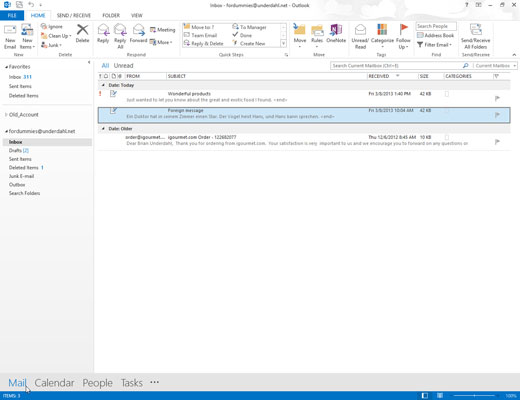Select the Done quick step
The image size is (520, 400).
point(242,35)
